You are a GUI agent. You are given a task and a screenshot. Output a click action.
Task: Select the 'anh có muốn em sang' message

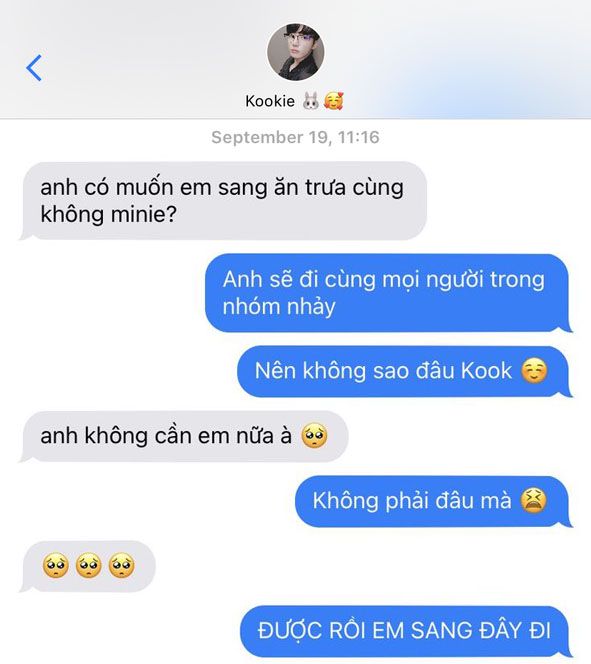click(223, 201)
